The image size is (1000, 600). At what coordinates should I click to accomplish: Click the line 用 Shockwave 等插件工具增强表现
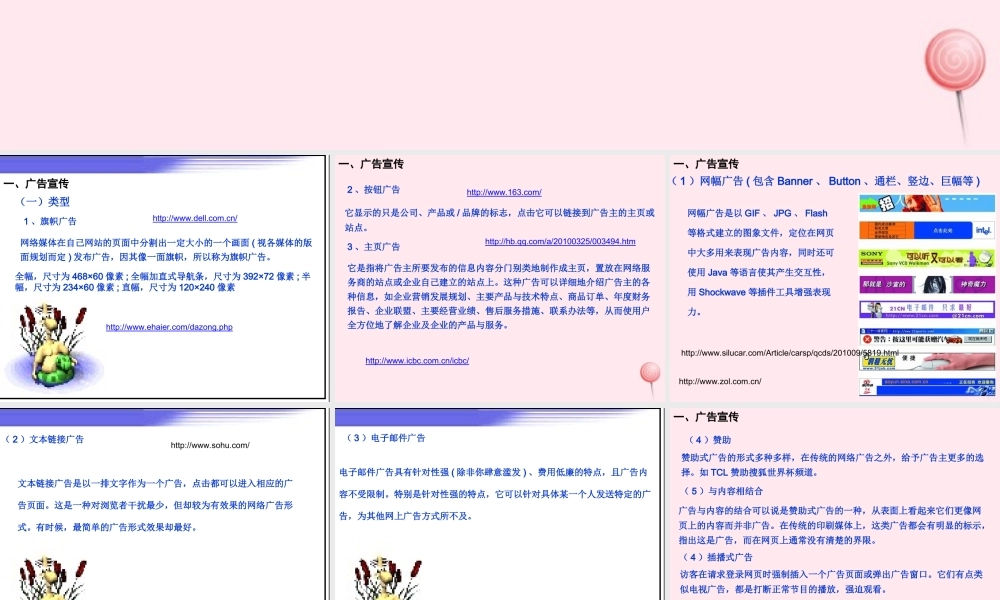click(759, 292)
